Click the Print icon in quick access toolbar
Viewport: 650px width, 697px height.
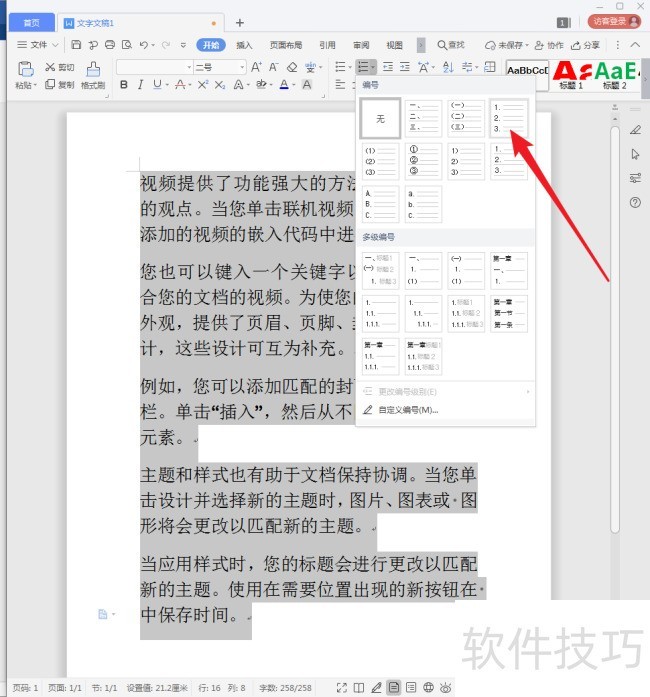110,44
